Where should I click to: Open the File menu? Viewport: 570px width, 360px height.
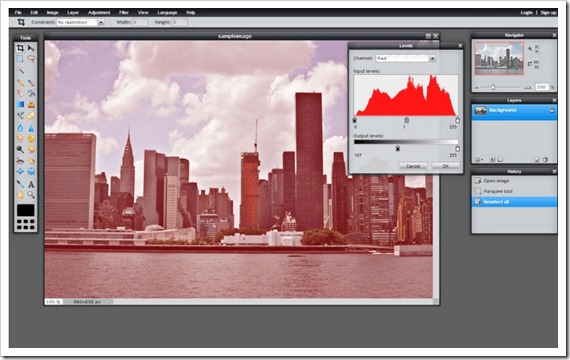[x=18, y=13]
